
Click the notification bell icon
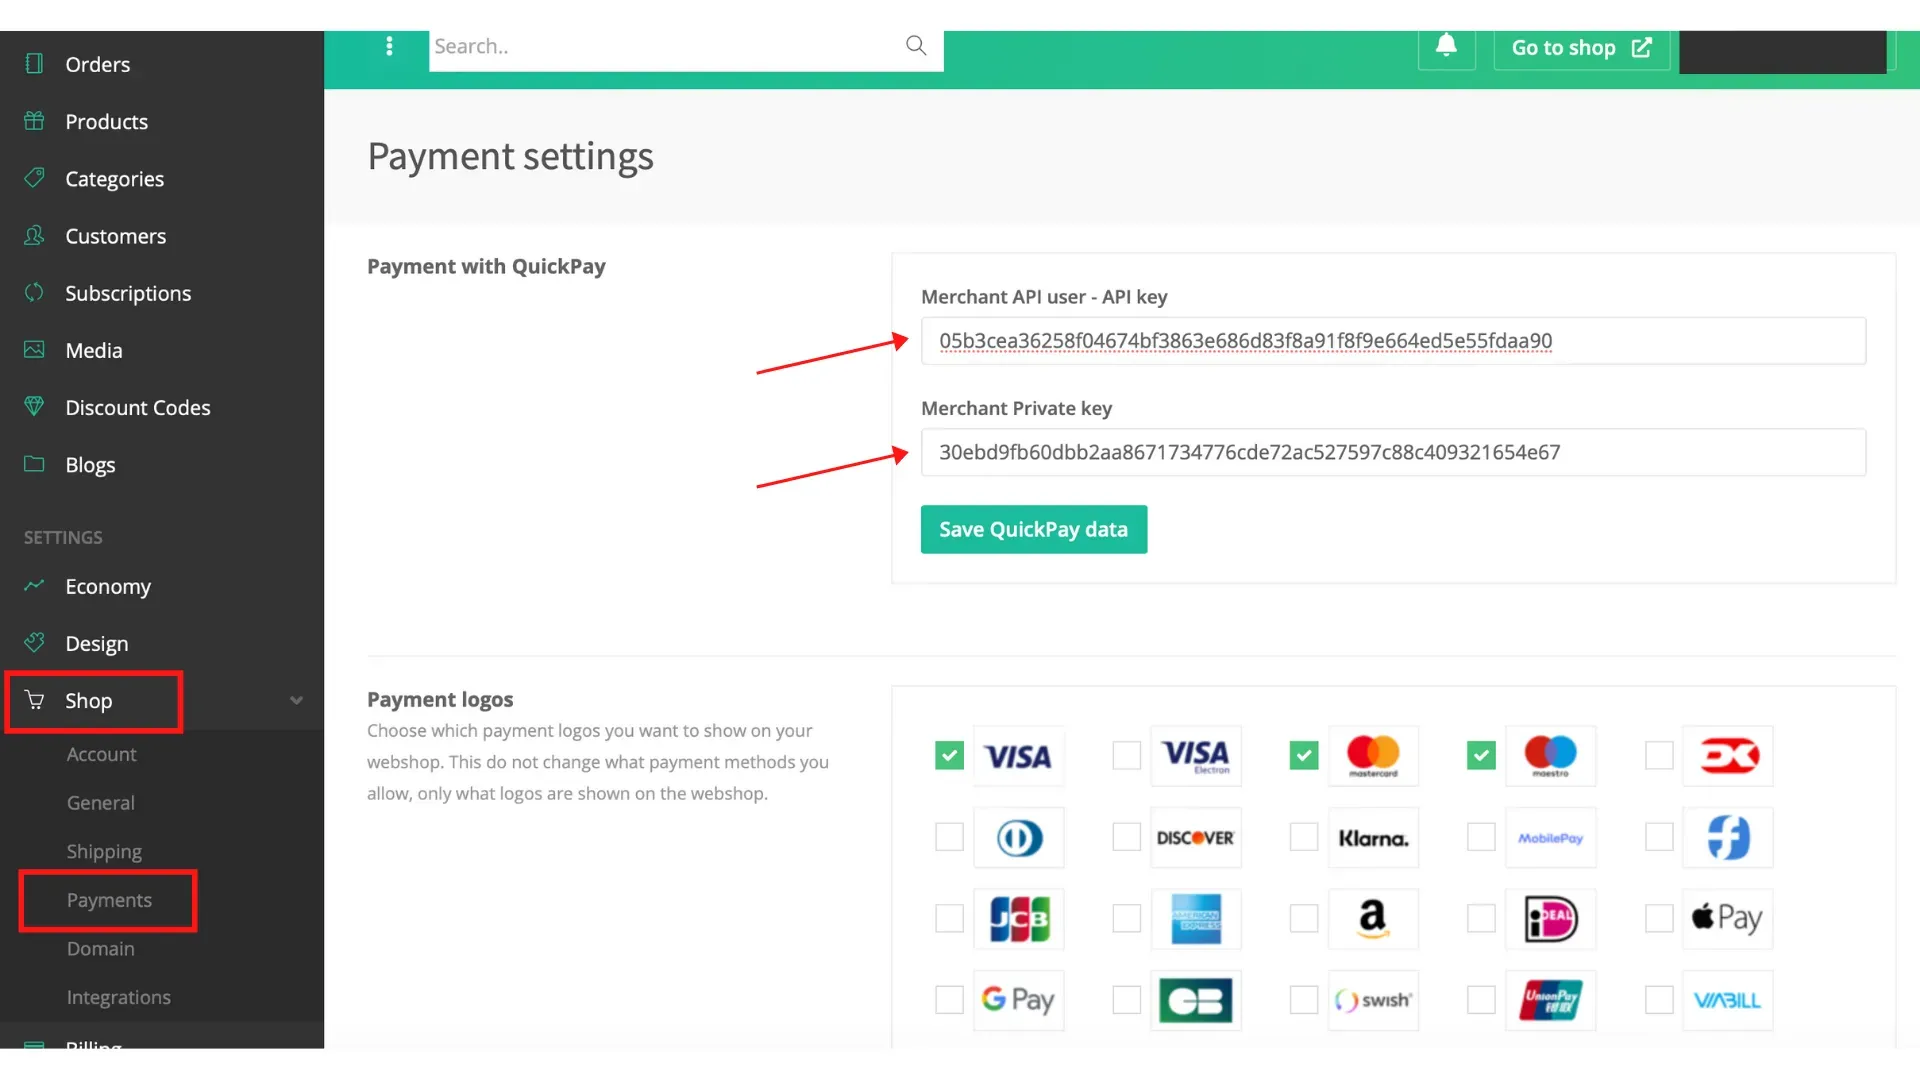[1446, 46]
